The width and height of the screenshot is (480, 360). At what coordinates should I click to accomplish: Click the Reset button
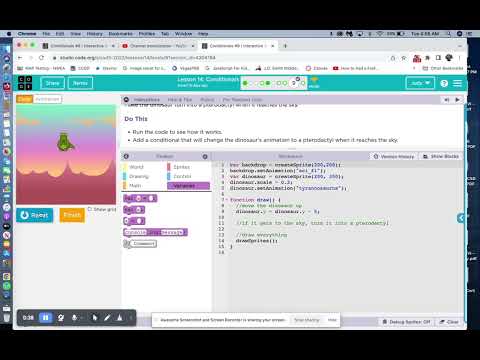click(x=35, y=215)
